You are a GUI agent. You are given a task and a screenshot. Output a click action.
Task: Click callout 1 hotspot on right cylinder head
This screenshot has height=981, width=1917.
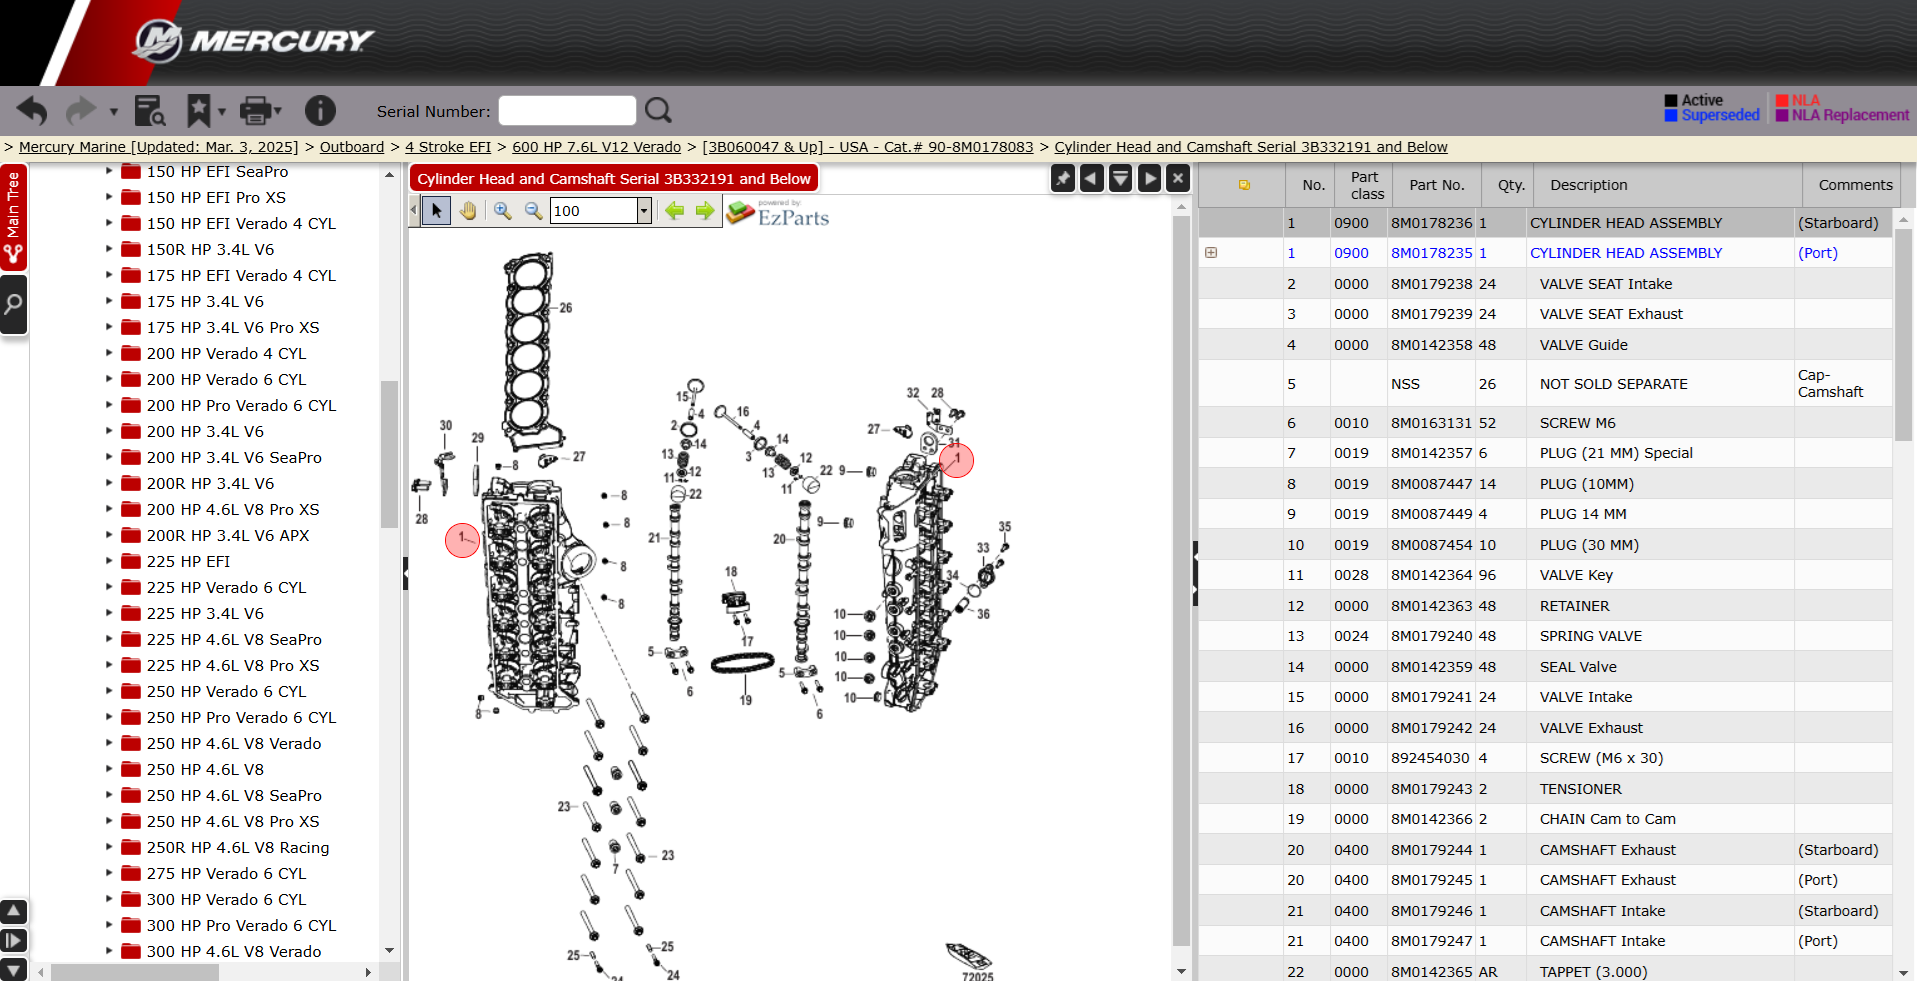(x=956, y=460)
